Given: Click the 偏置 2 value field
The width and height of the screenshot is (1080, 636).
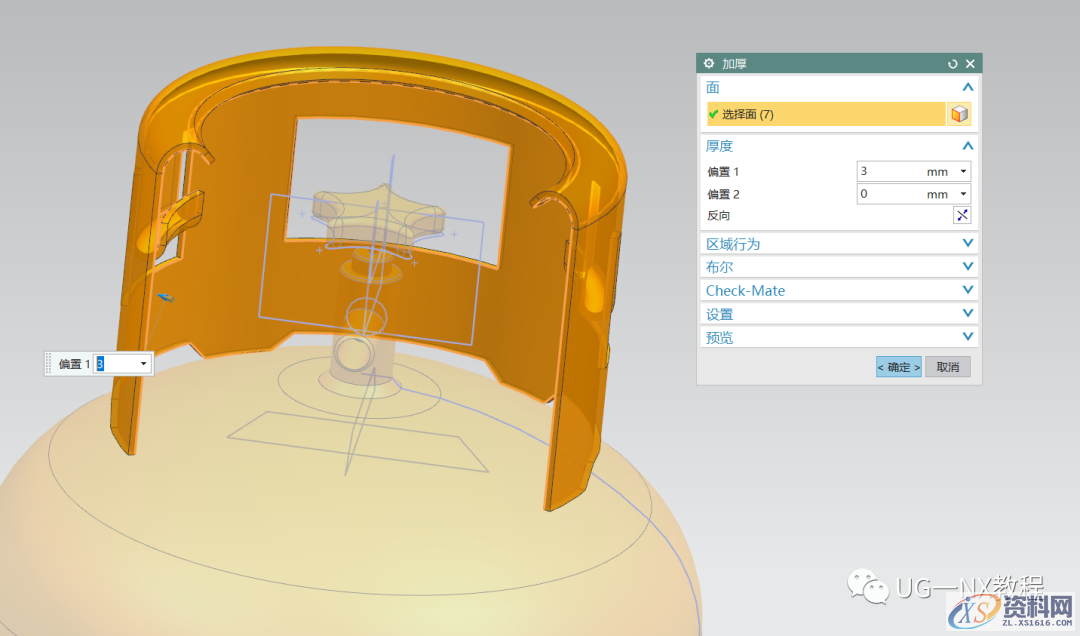Looking at the screenshot, I should pyautogui.click(x=890, y=194).
